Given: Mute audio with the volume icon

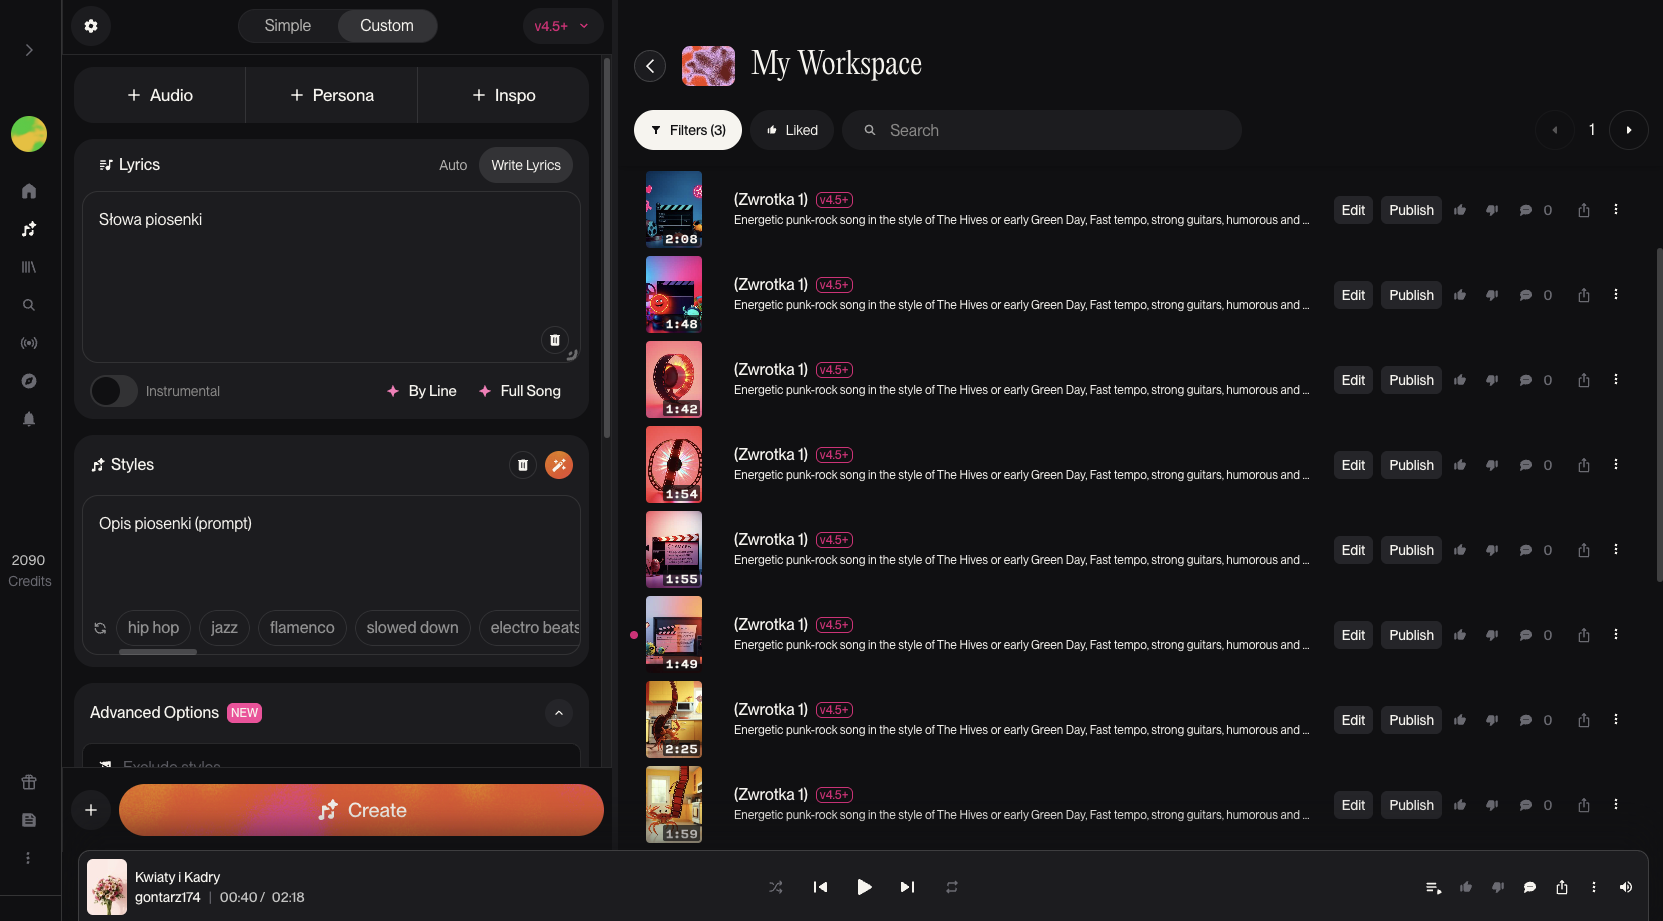Looking at the screenshot, I should [x=1626, y=887].
